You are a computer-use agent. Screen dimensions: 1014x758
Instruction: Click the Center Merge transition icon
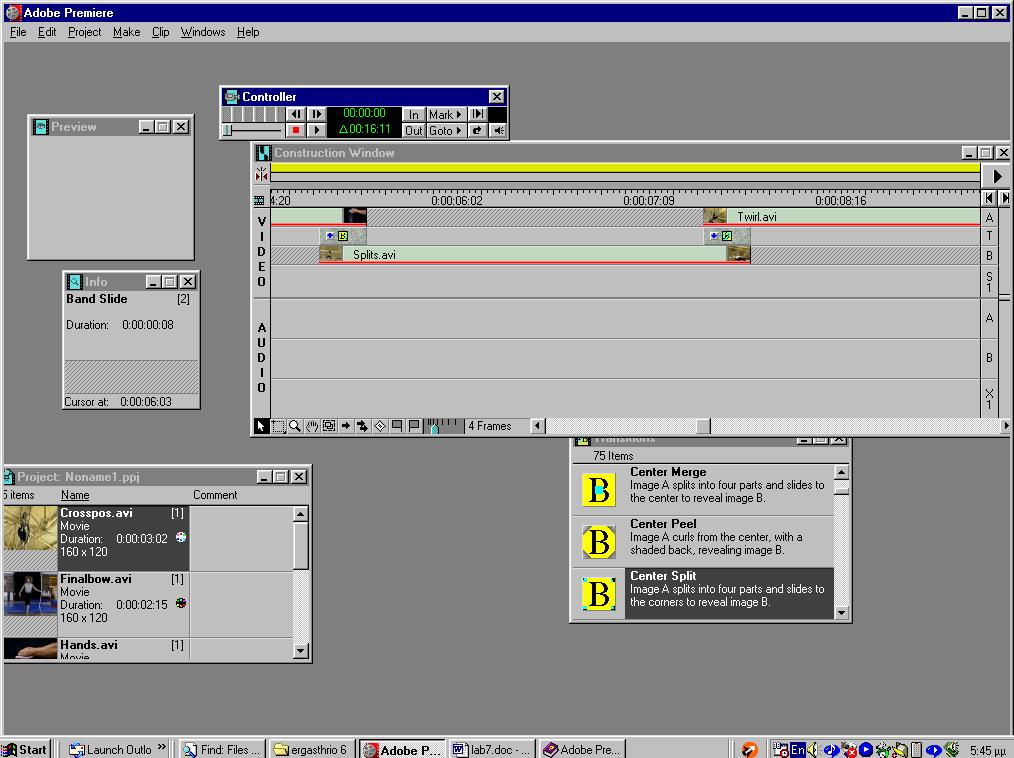[599, 490]
